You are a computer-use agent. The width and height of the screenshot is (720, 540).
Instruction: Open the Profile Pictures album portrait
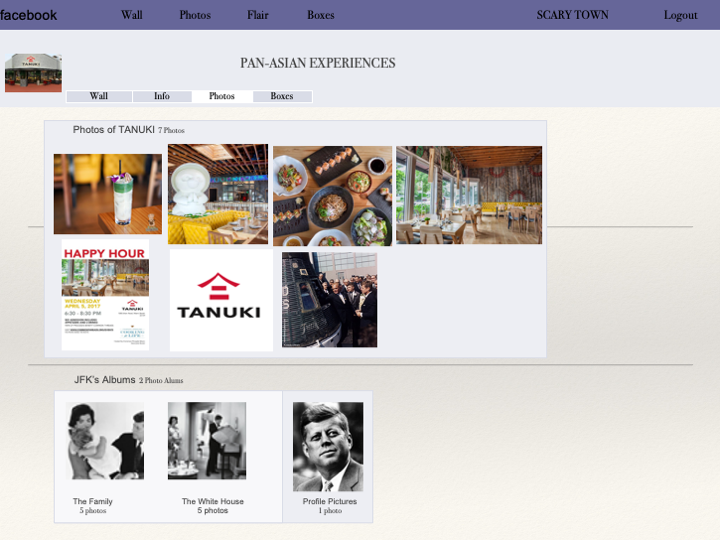tap(328, 447)
